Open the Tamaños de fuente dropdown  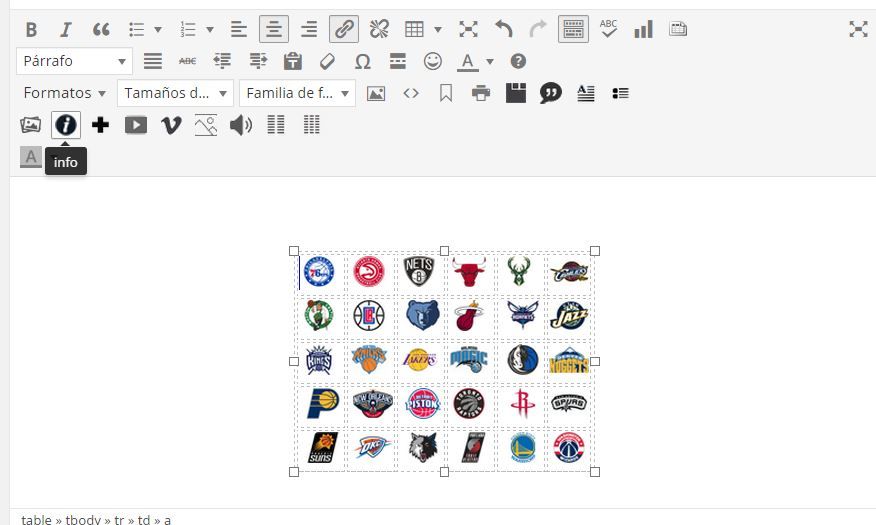click(x=175, y=93)
